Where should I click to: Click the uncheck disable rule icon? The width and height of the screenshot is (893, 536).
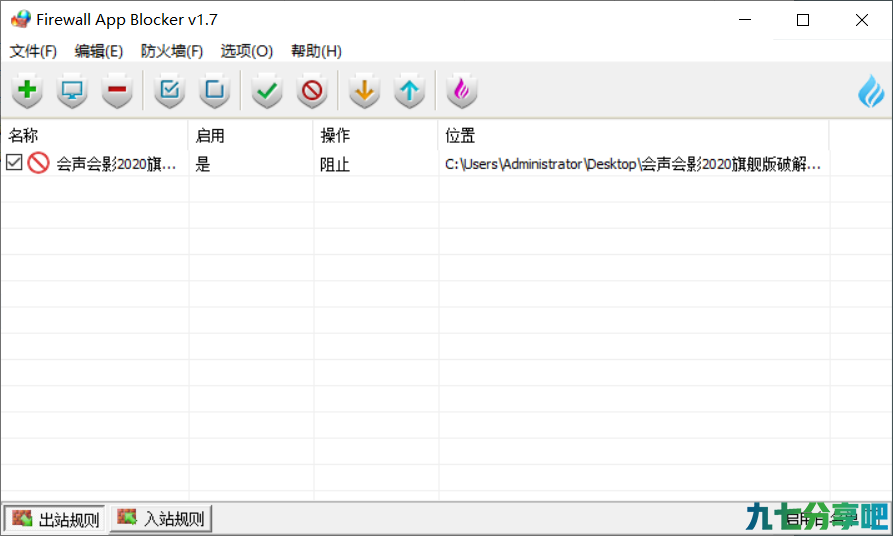[215, 91]
